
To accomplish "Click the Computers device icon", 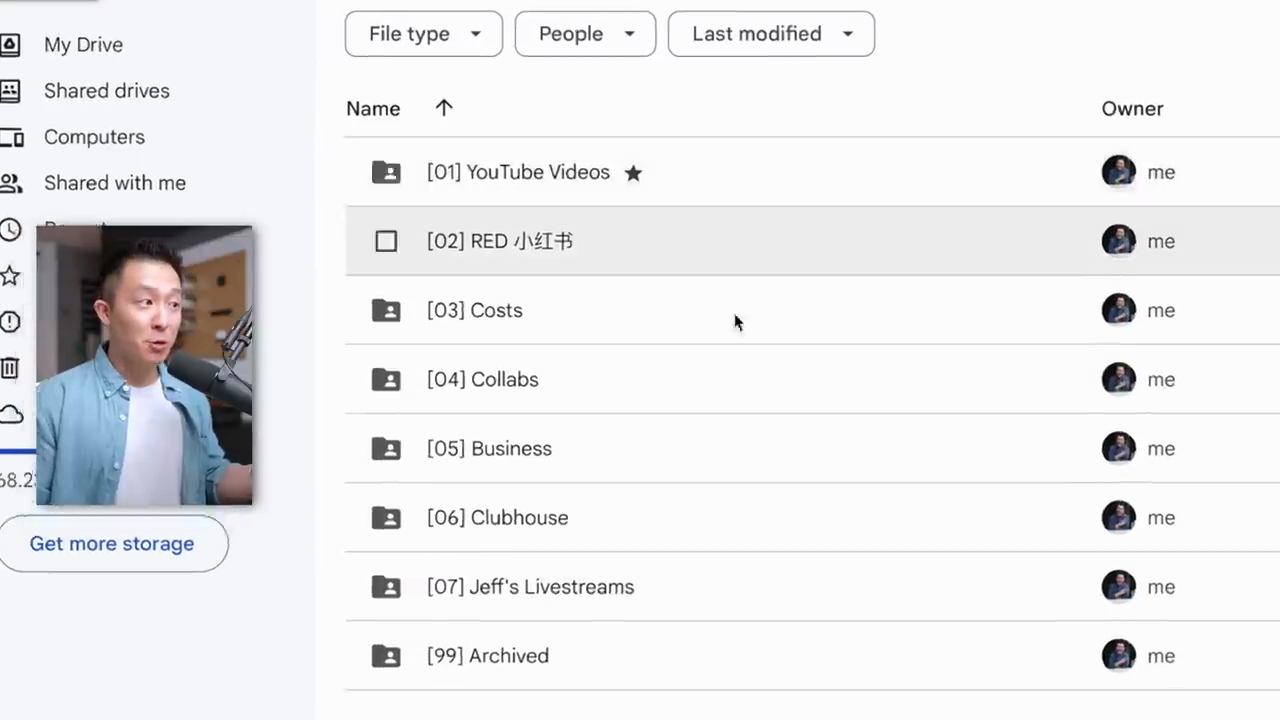I will click(11, 137).
